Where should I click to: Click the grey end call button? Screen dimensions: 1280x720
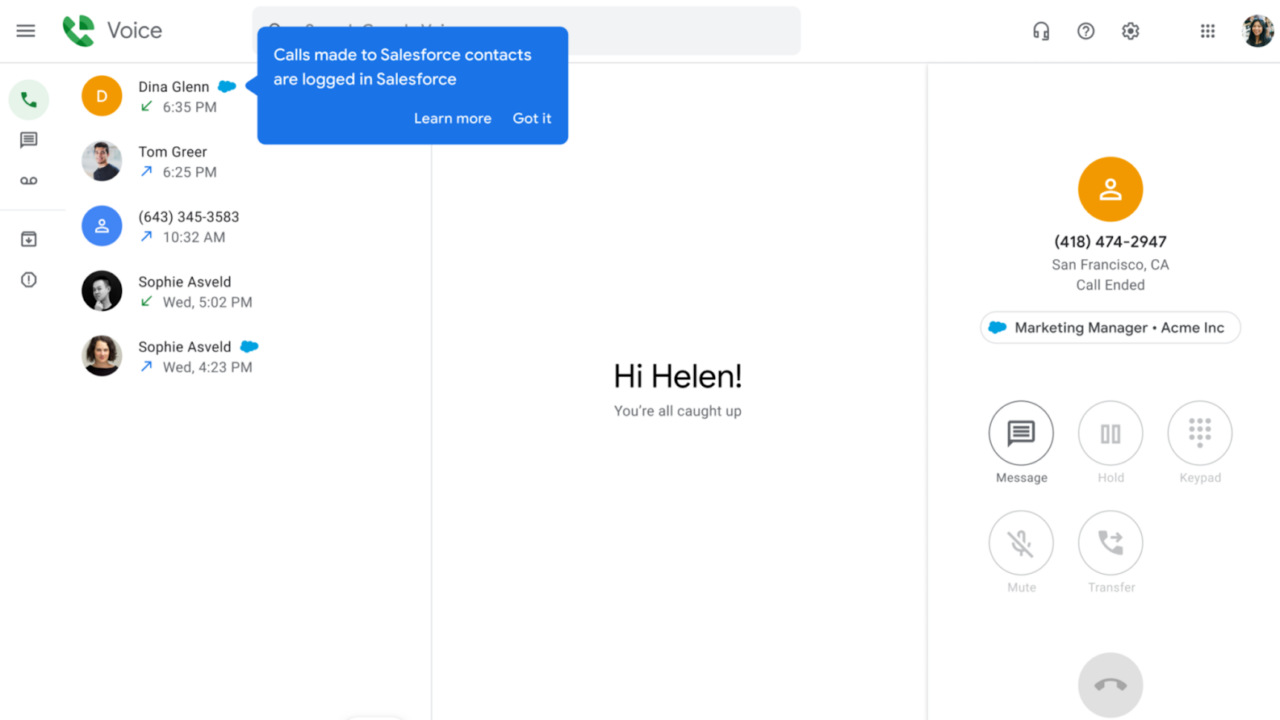point(1110,685)
